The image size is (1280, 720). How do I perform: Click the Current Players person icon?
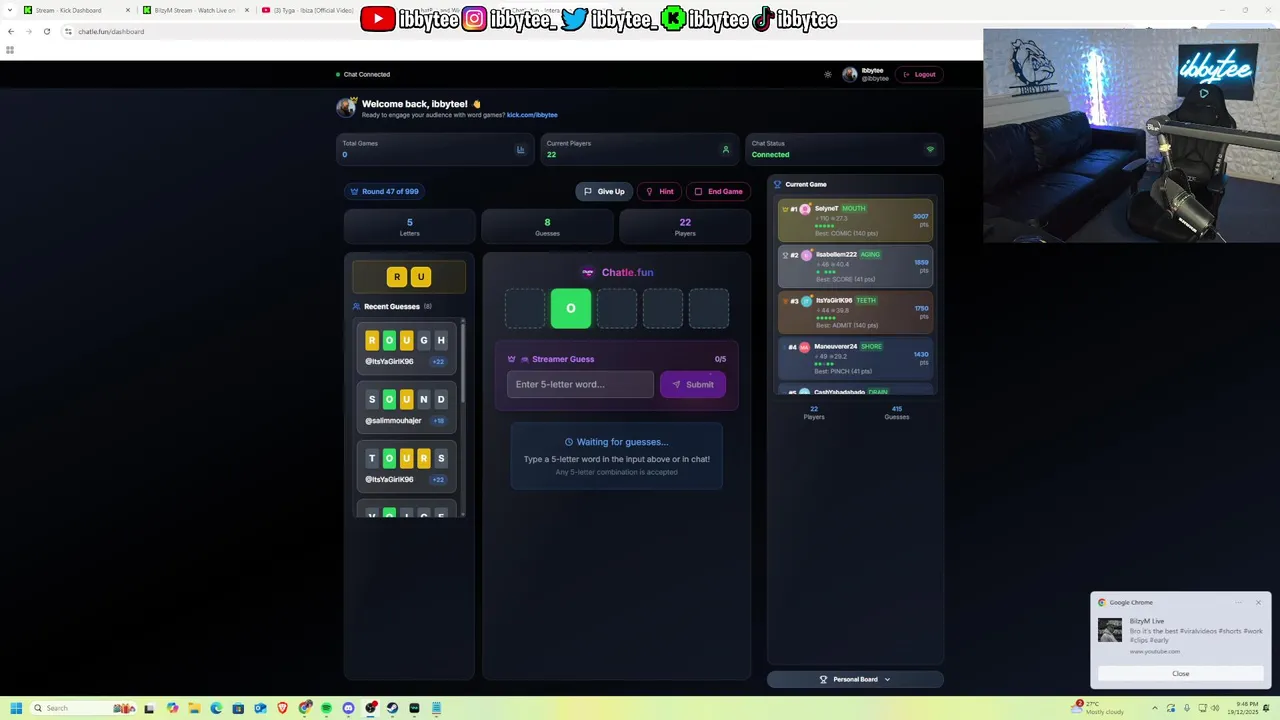pos(726,150)
